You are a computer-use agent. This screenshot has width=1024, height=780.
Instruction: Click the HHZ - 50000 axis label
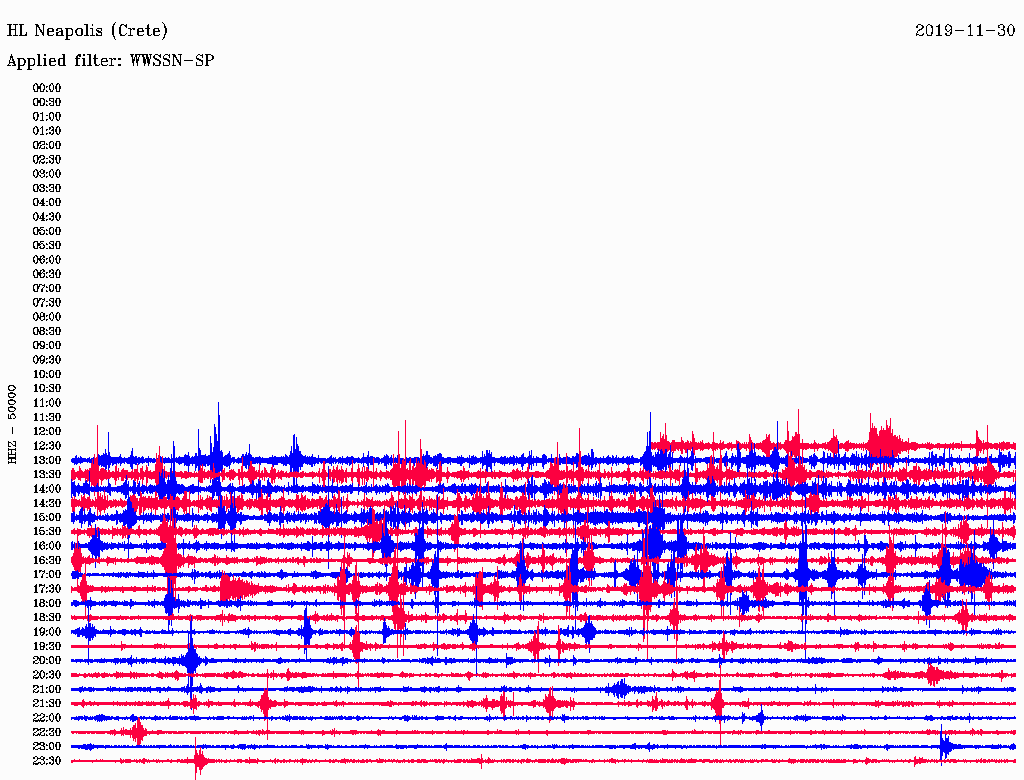12,424
